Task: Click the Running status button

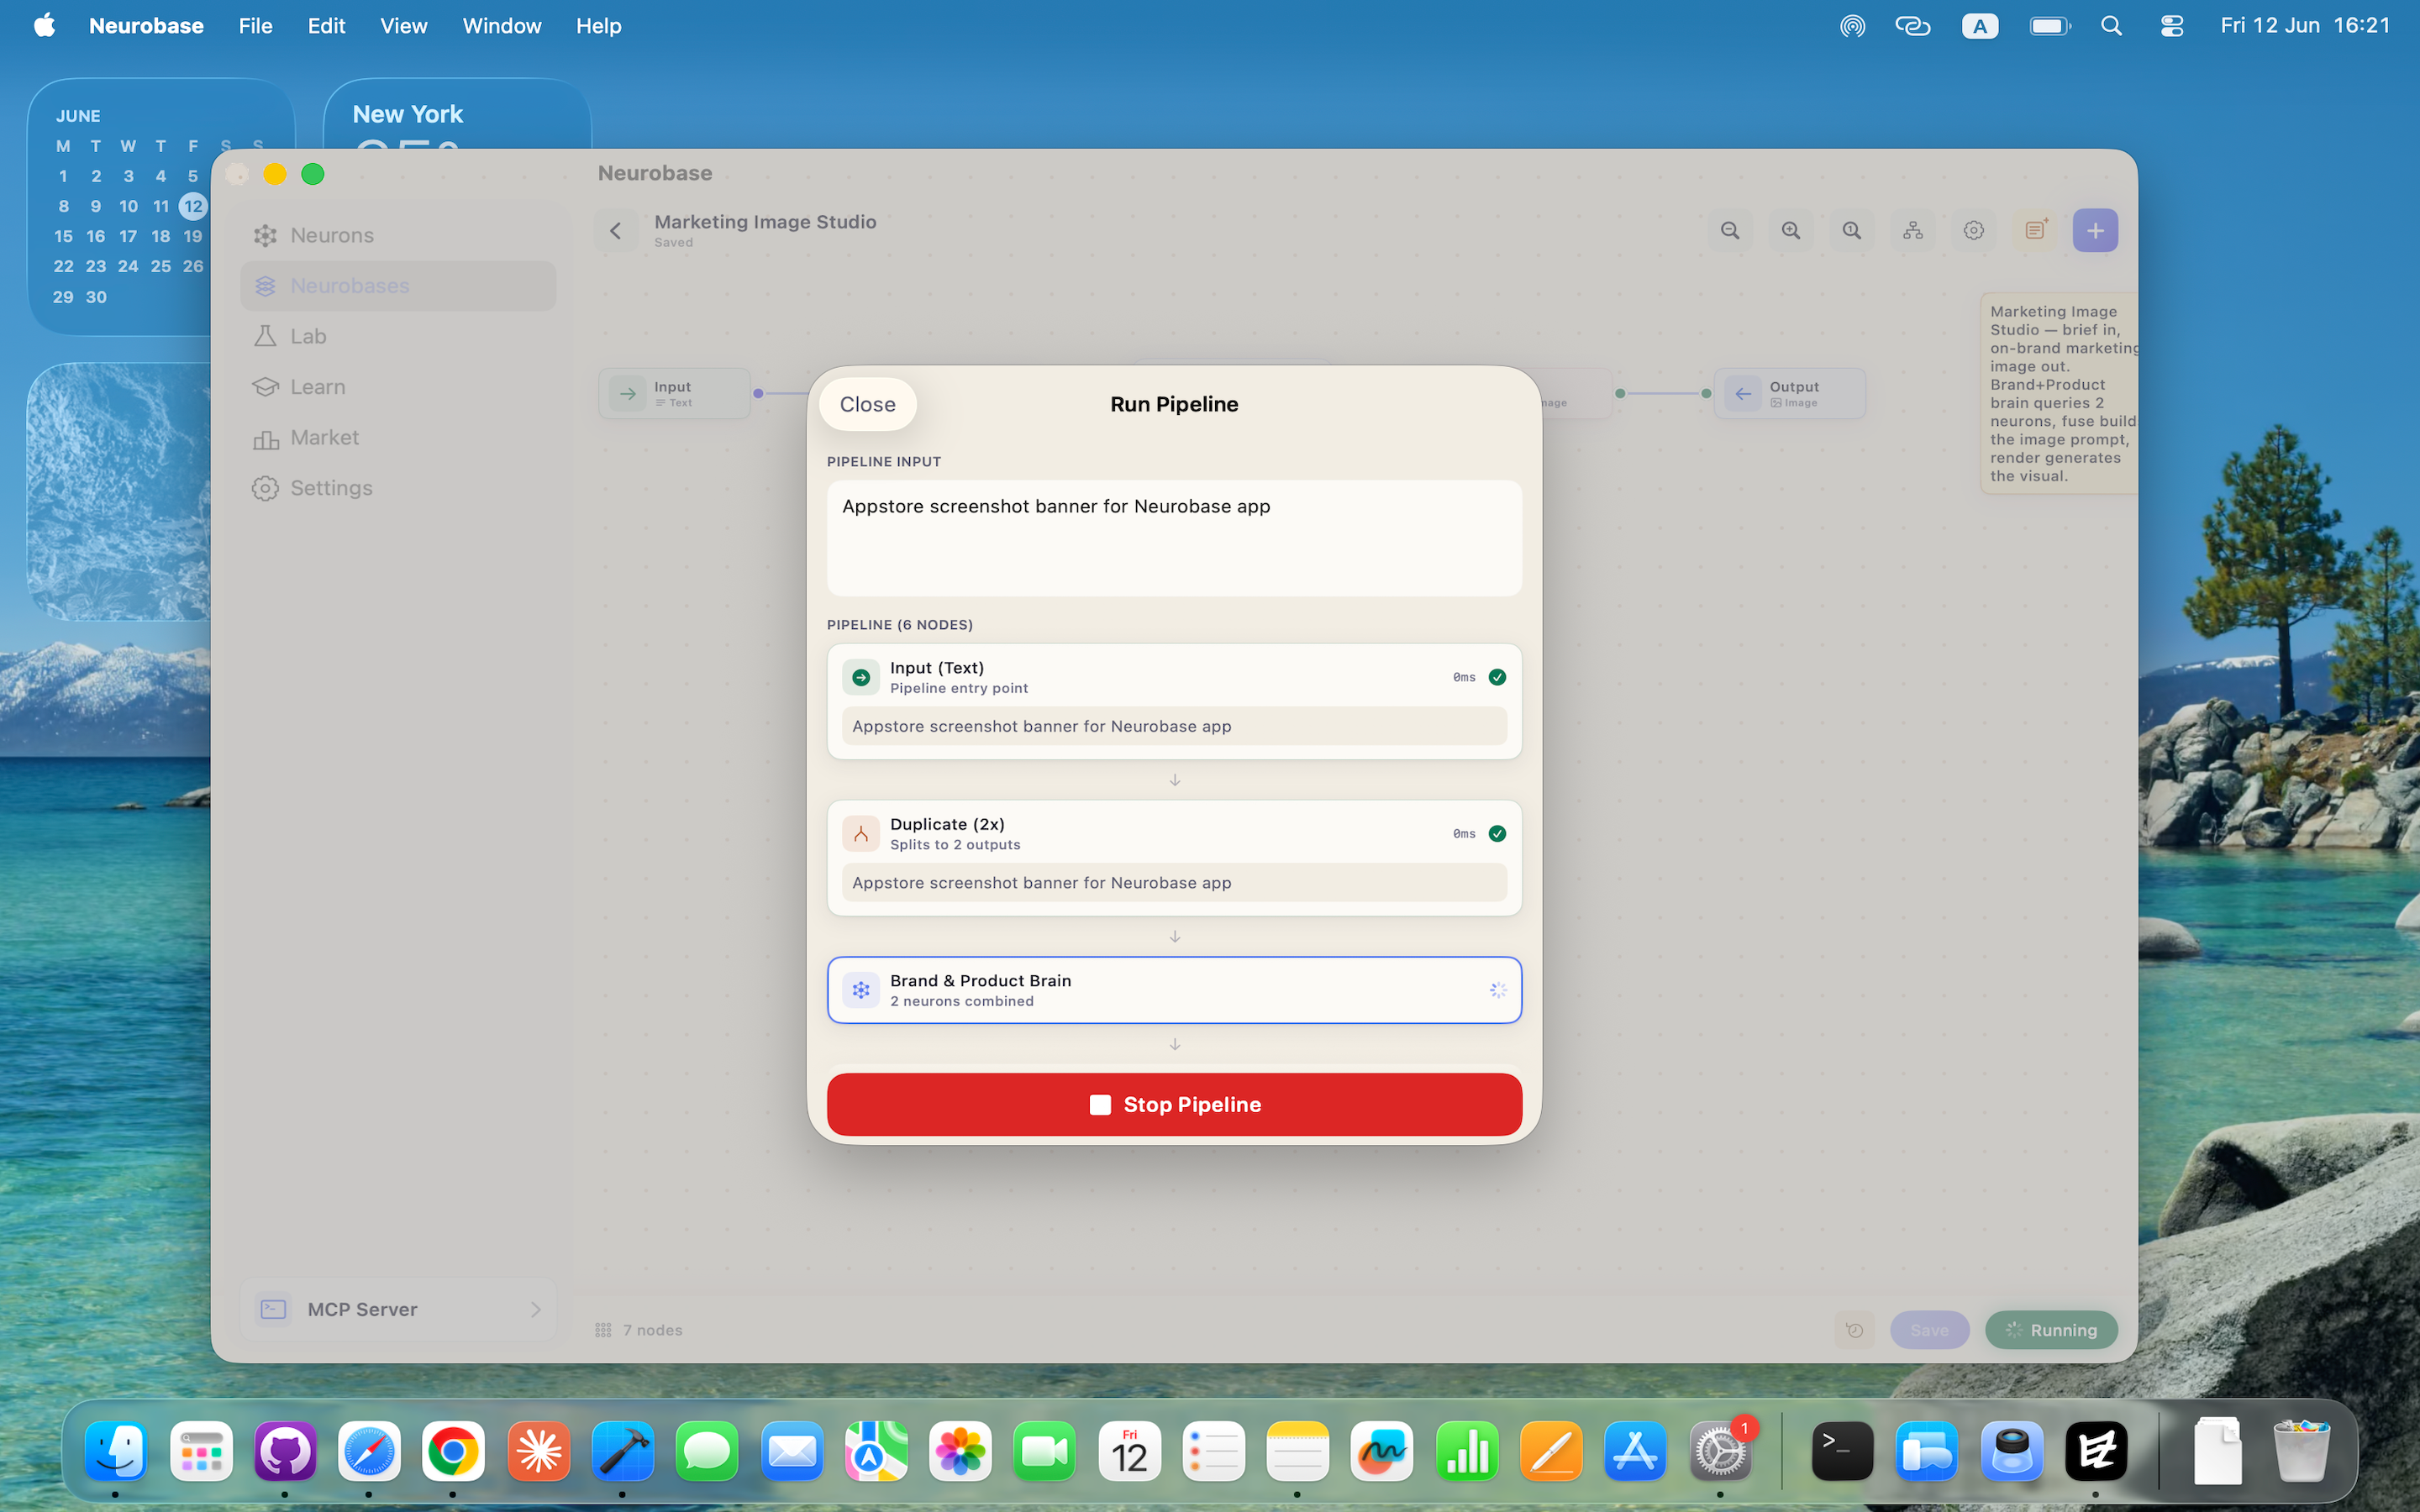Action: [x=2051, y=1330]
